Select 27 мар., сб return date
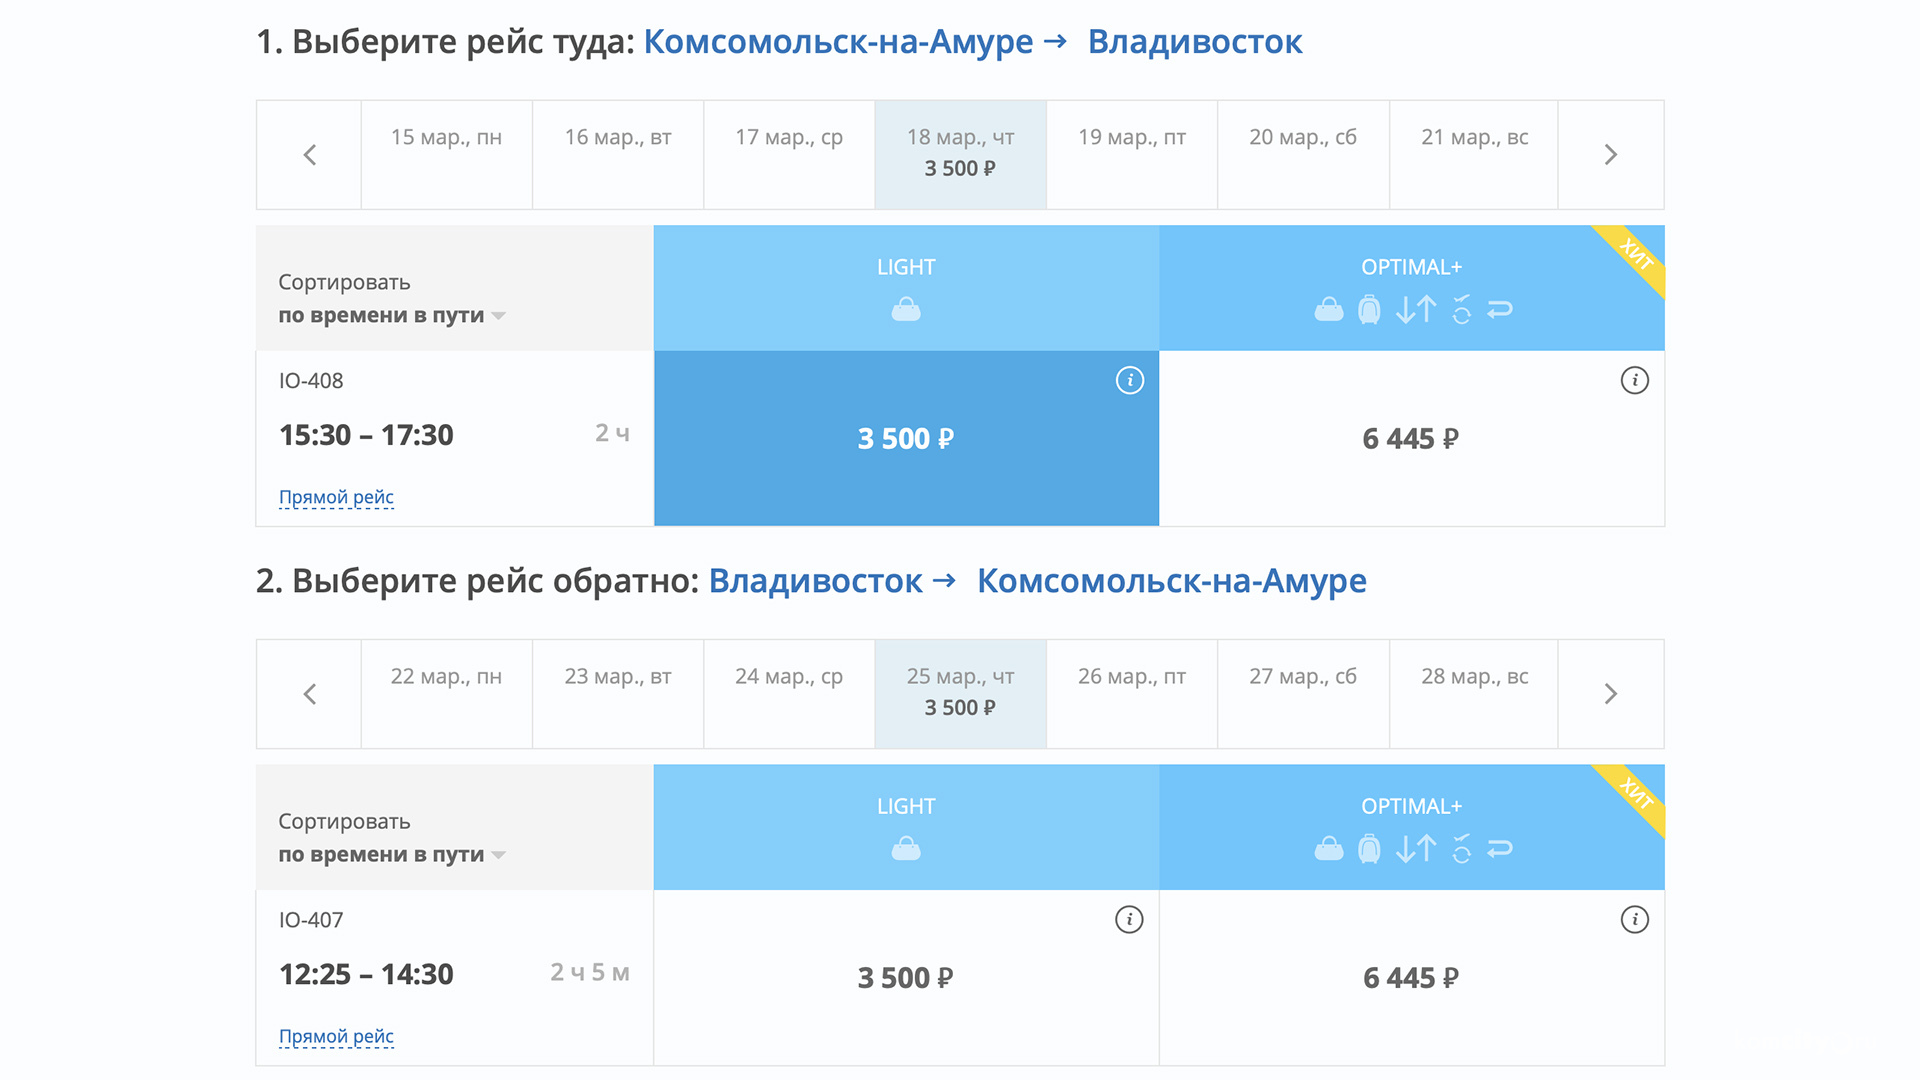 click(x=1303, y=694)
